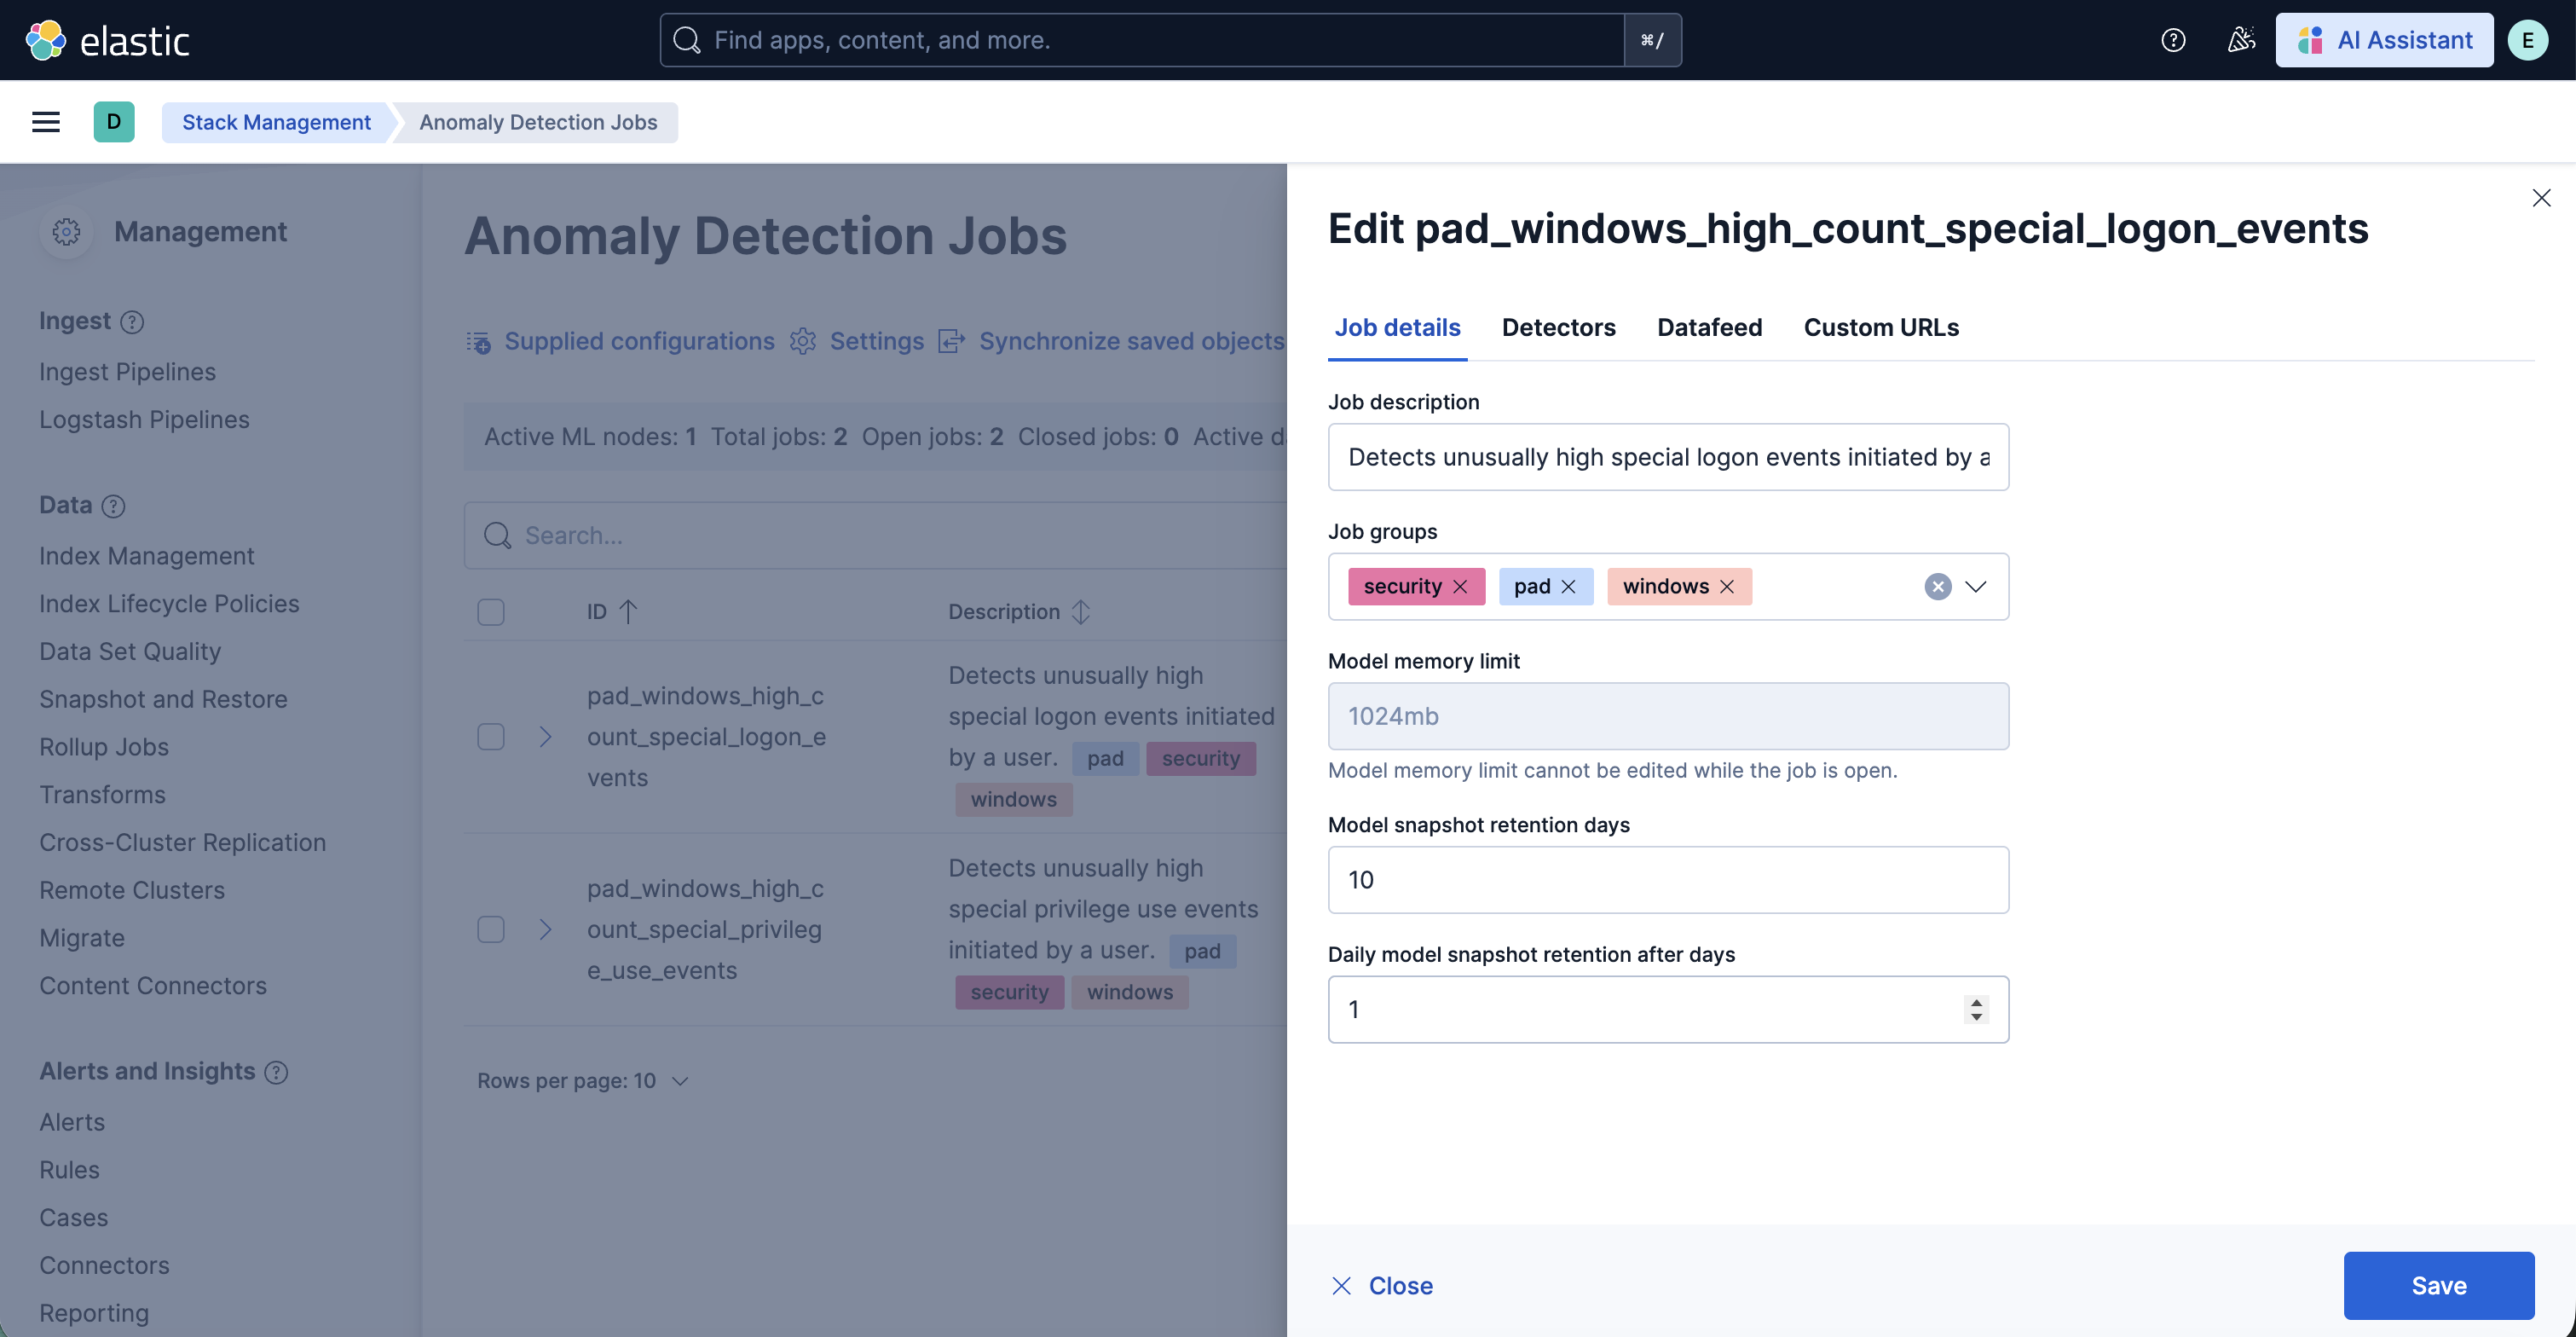Viewport: 2576px width, 1337px height.
Task: Click the Synchronize saved objects icon
Action: pos(951,341)
